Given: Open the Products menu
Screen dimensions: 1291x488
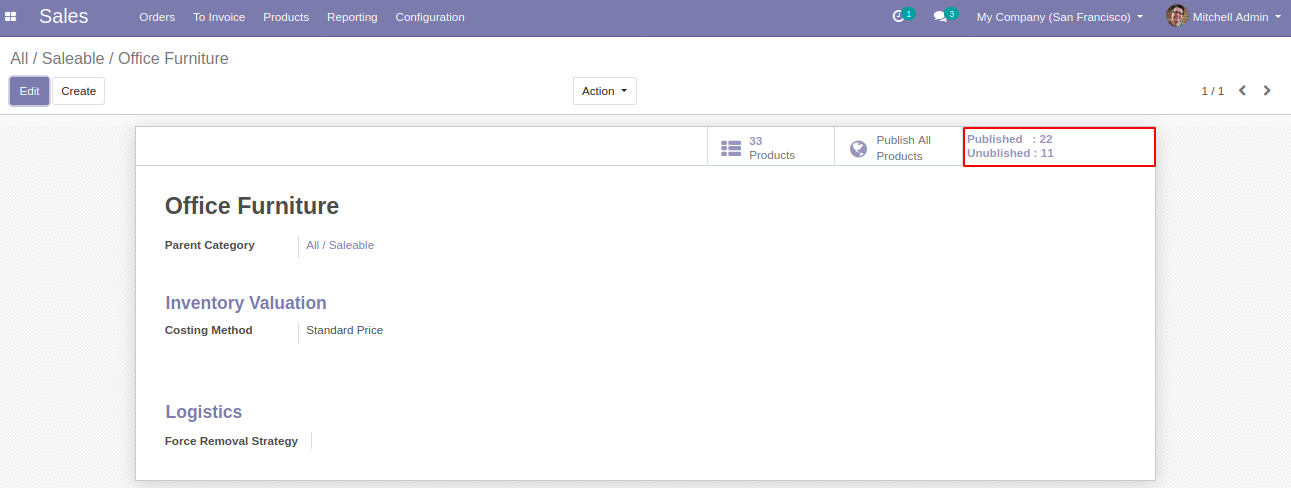Looking at the screenshot, I should coord(286,17).
